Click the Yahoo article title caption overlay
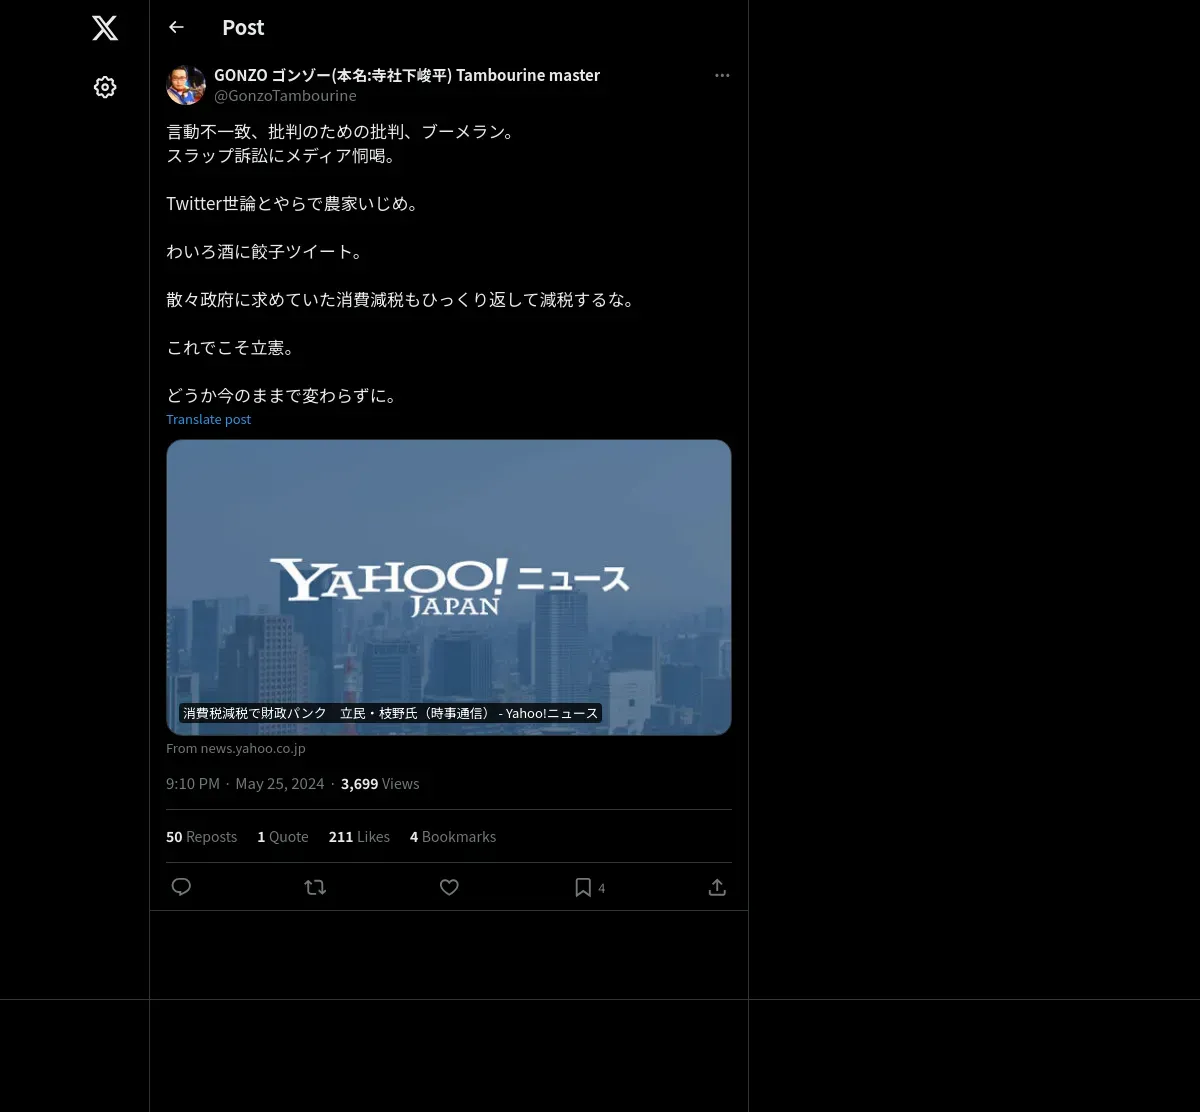Image resolution: width=1200 pixels, height=1112 pixels. (390, 713)
